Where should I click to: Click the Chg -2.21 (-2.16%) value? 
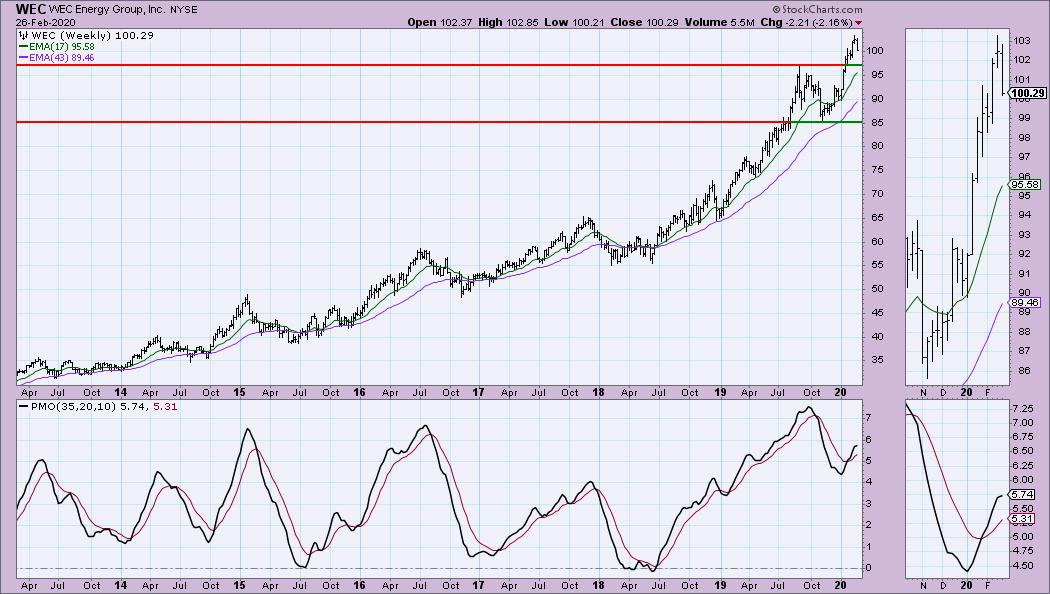point(806,22)
